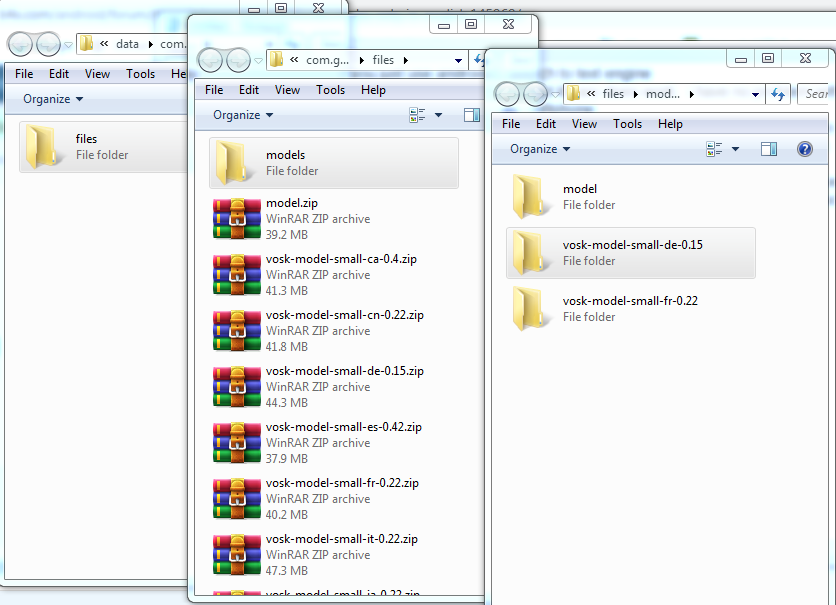Viewport: 836px width, 605px height.
Task: Click the Help question mark icon
Action: (x=805, y=149)
